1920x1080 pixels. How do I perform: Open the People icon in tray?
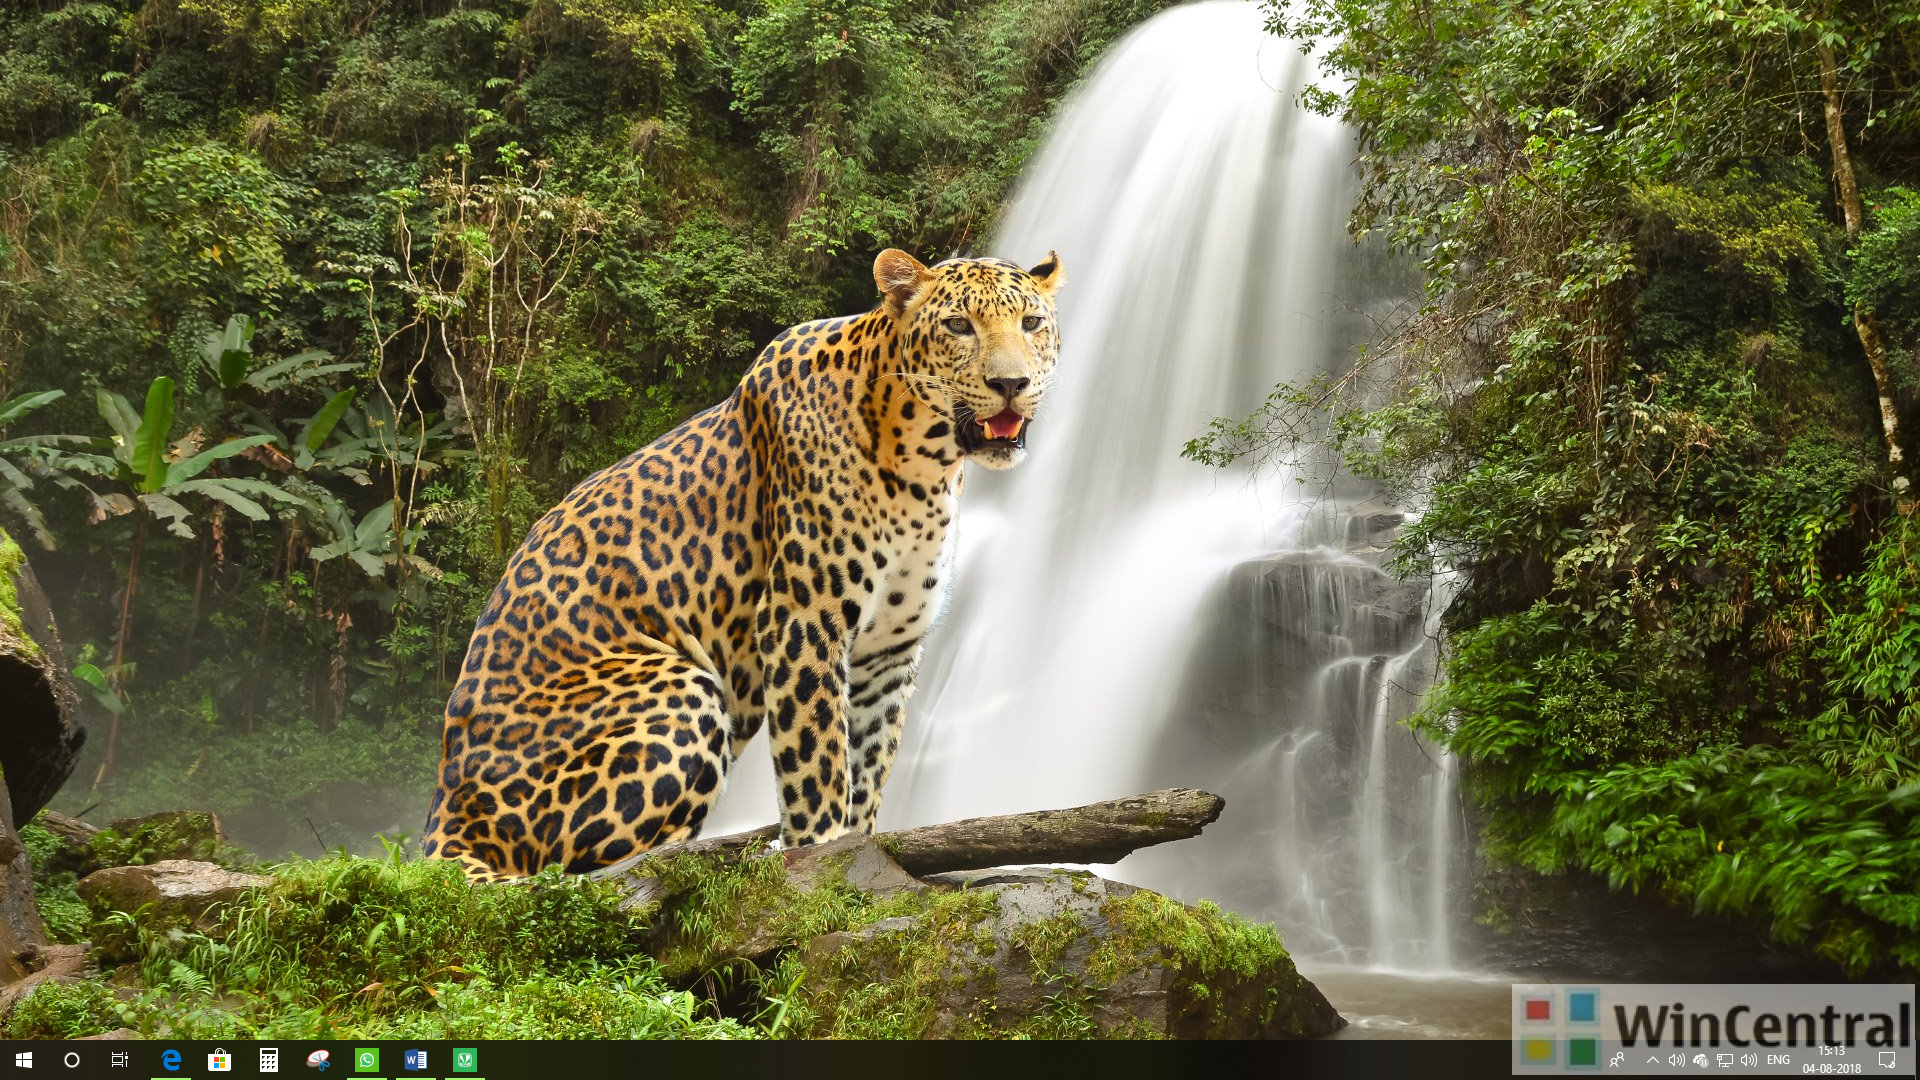pyautogui.click(x=1618, y=1060)
